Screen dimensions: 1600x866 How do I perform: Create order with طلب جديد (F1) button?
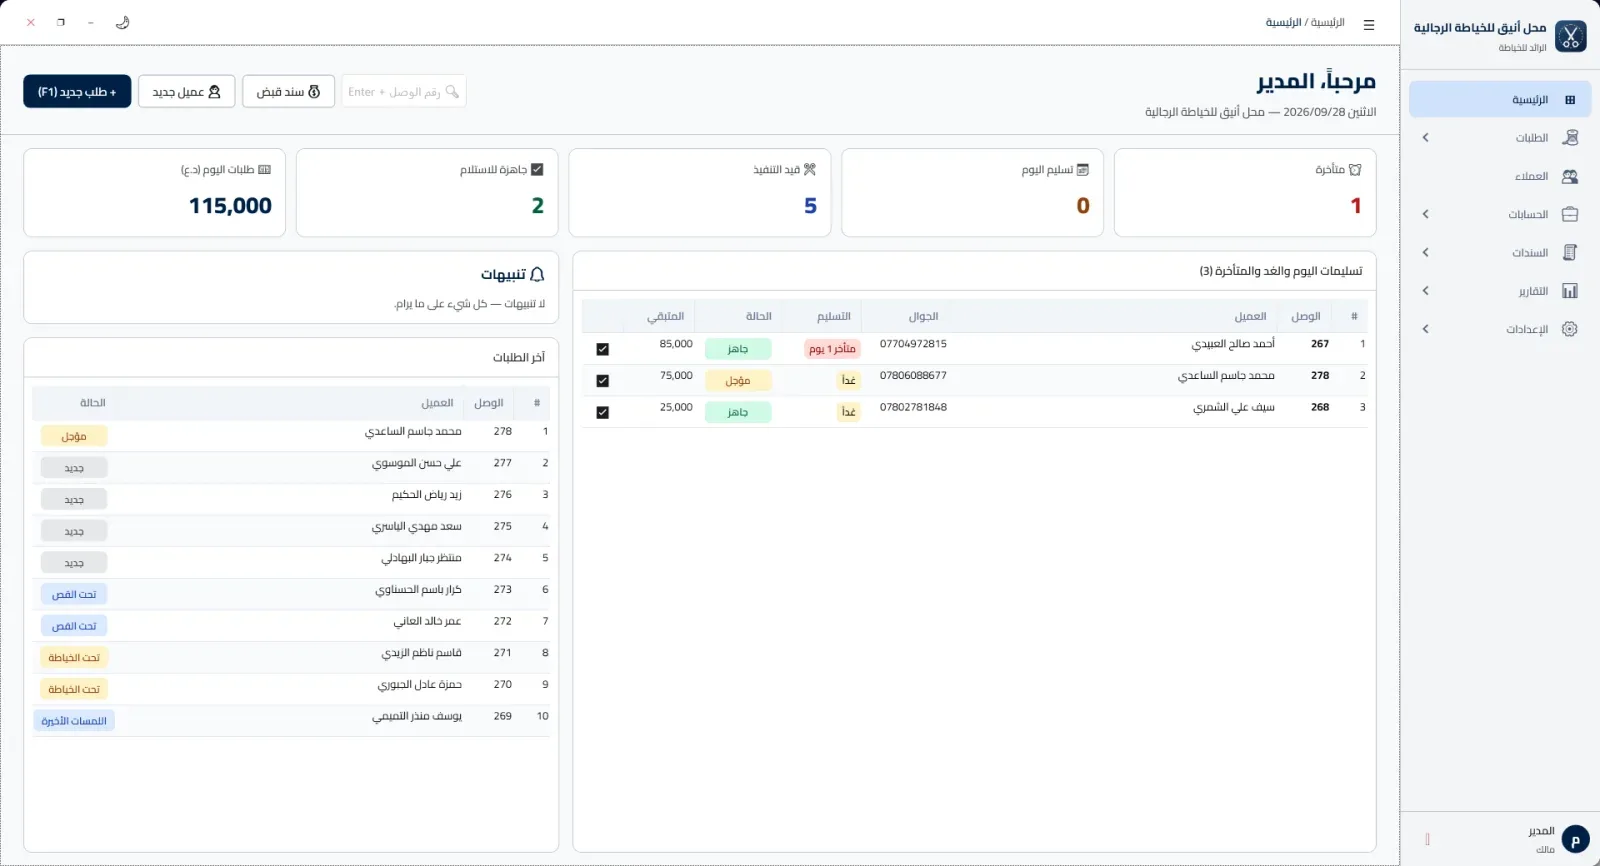[x=77, y=91]
